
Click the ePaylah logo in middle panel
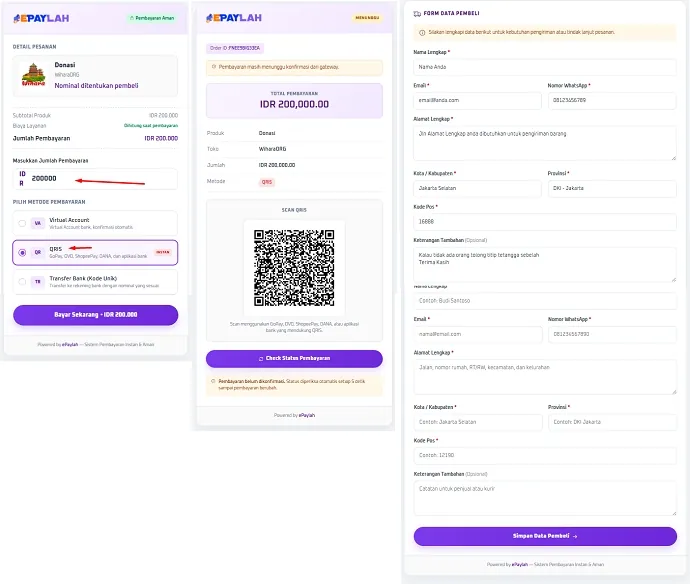coord(234,18)
